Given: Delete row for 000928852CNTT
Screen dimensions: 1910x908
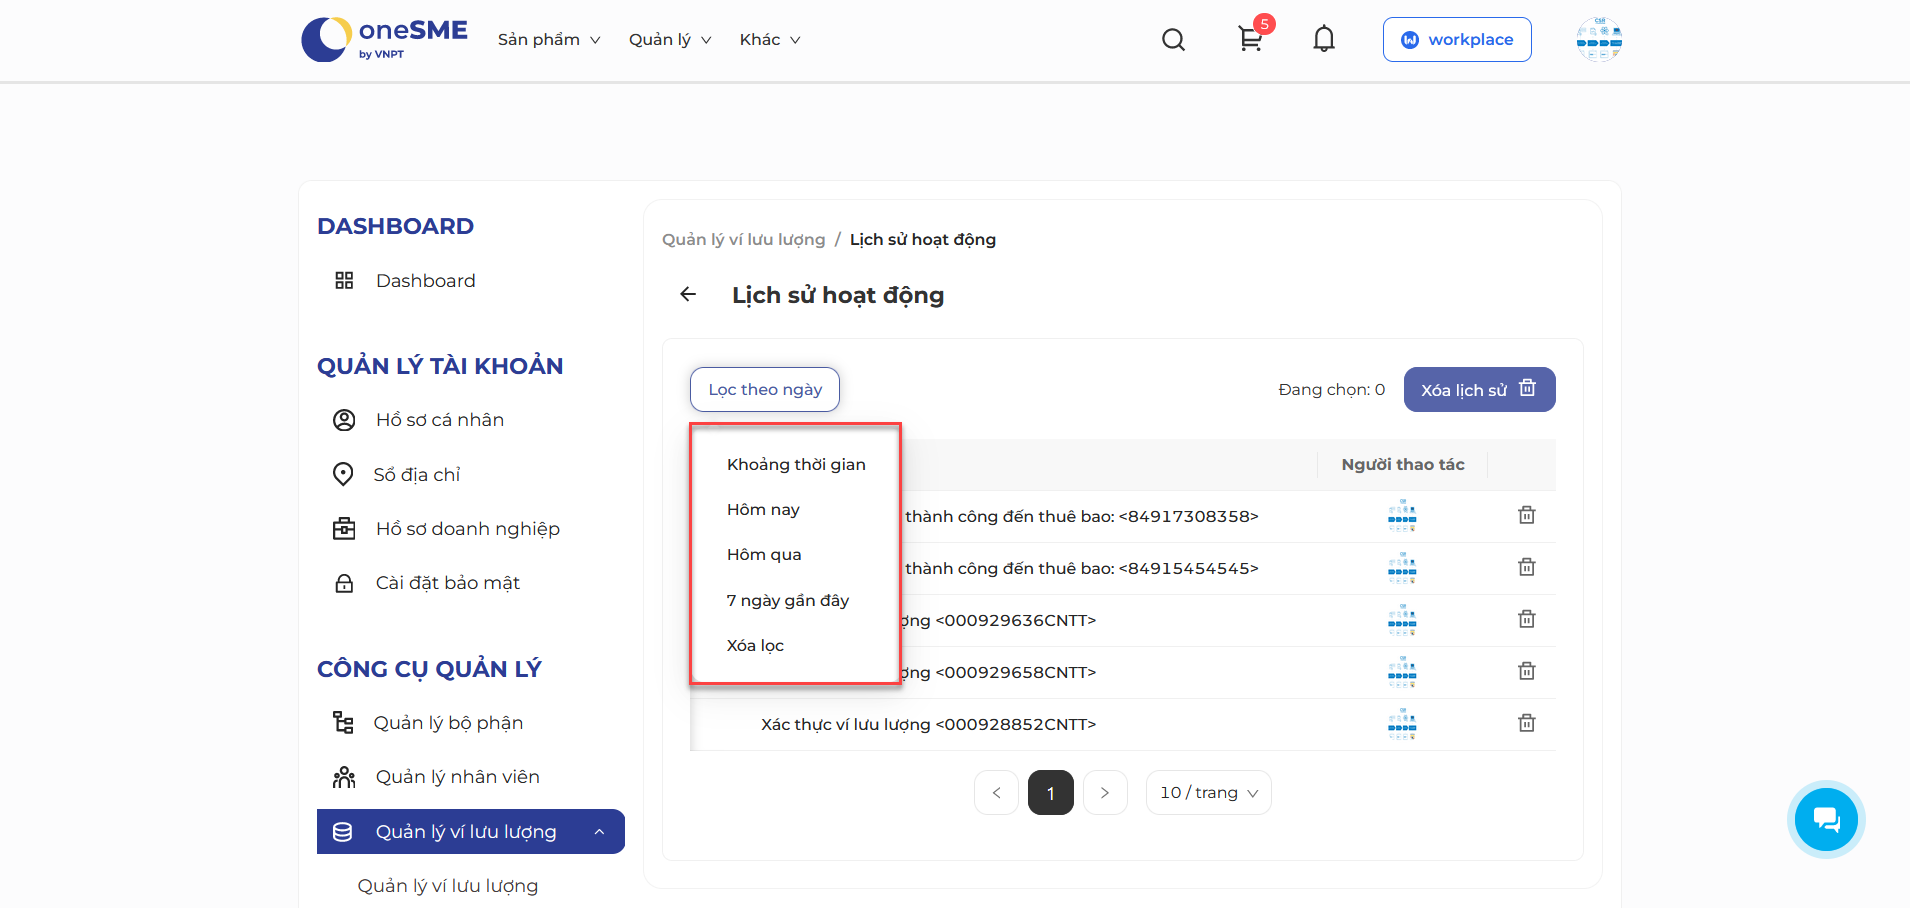Looking at the screenshot, I should pos(1526,723).
